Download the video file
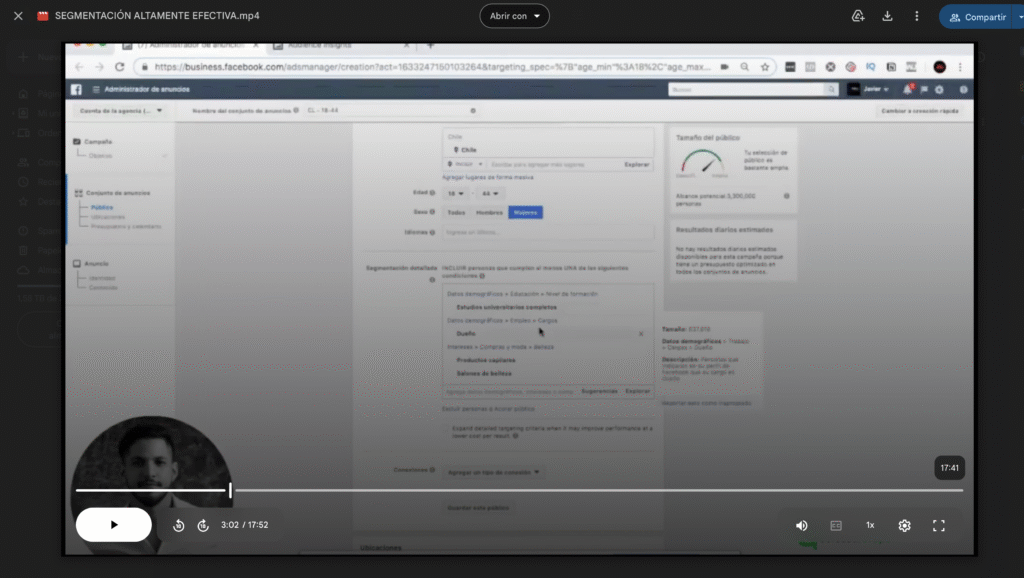Viewport: 1024px width, 578px height. [x=887, y=16]
